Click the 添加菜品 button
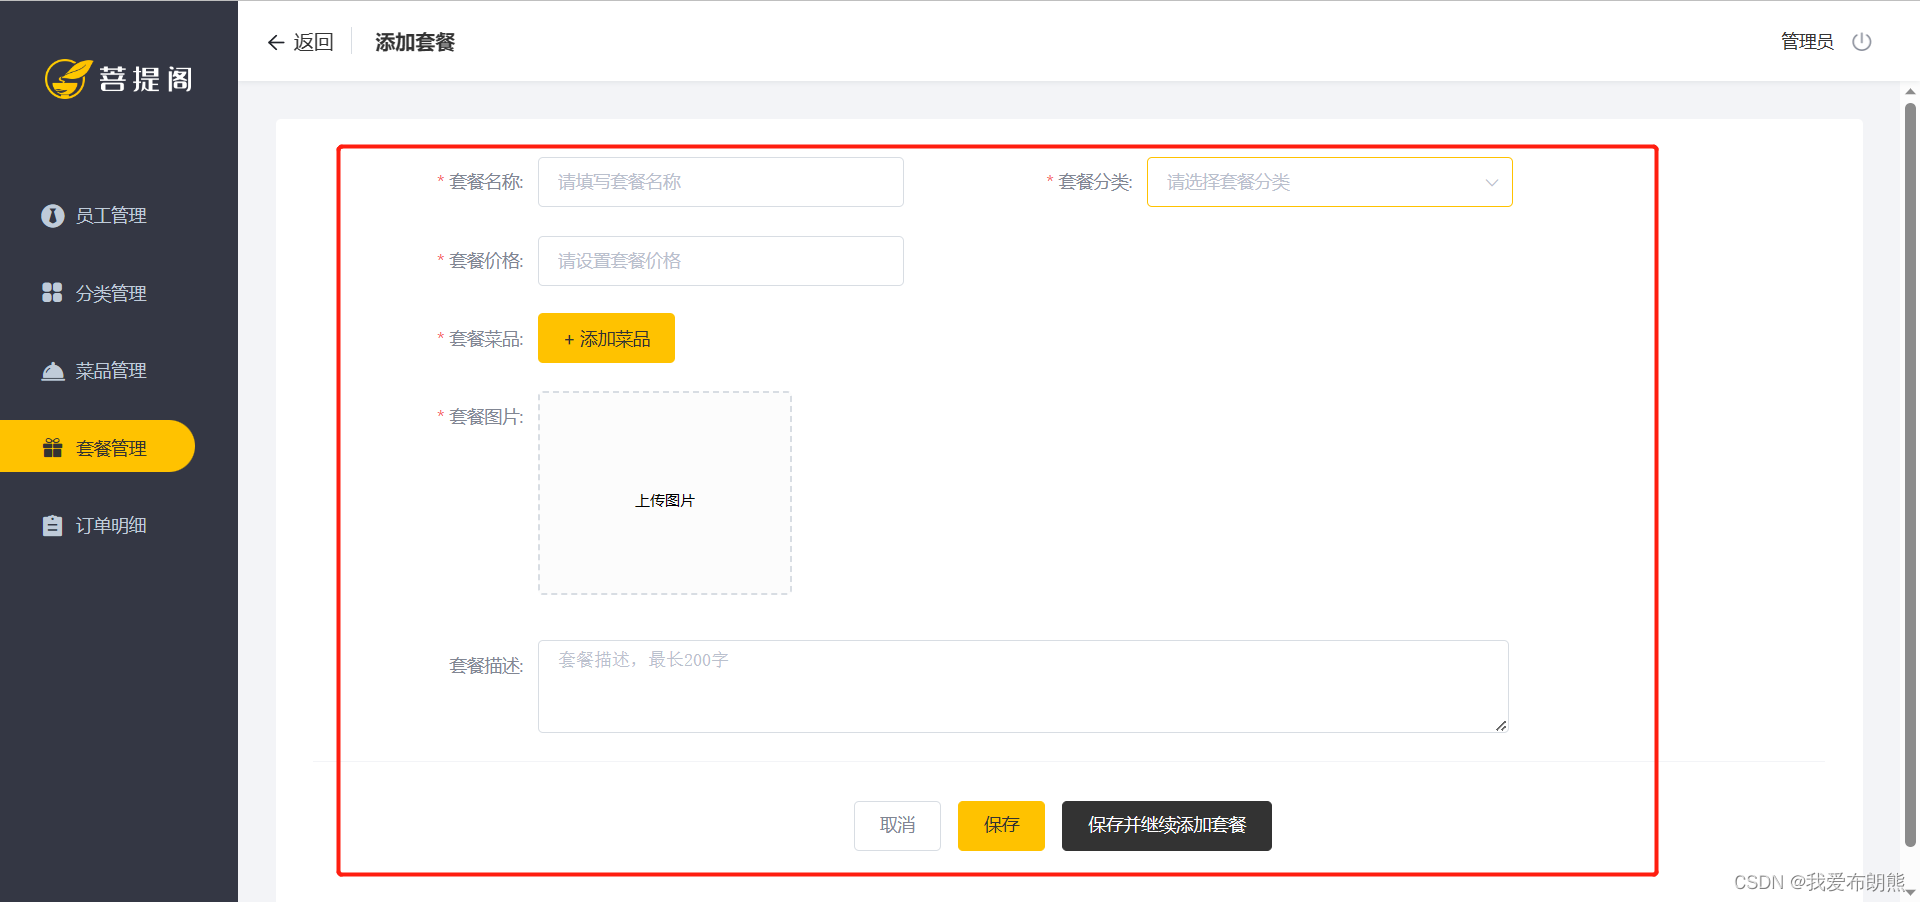The width and height of the screenshot is (1920, 902). 606,338
